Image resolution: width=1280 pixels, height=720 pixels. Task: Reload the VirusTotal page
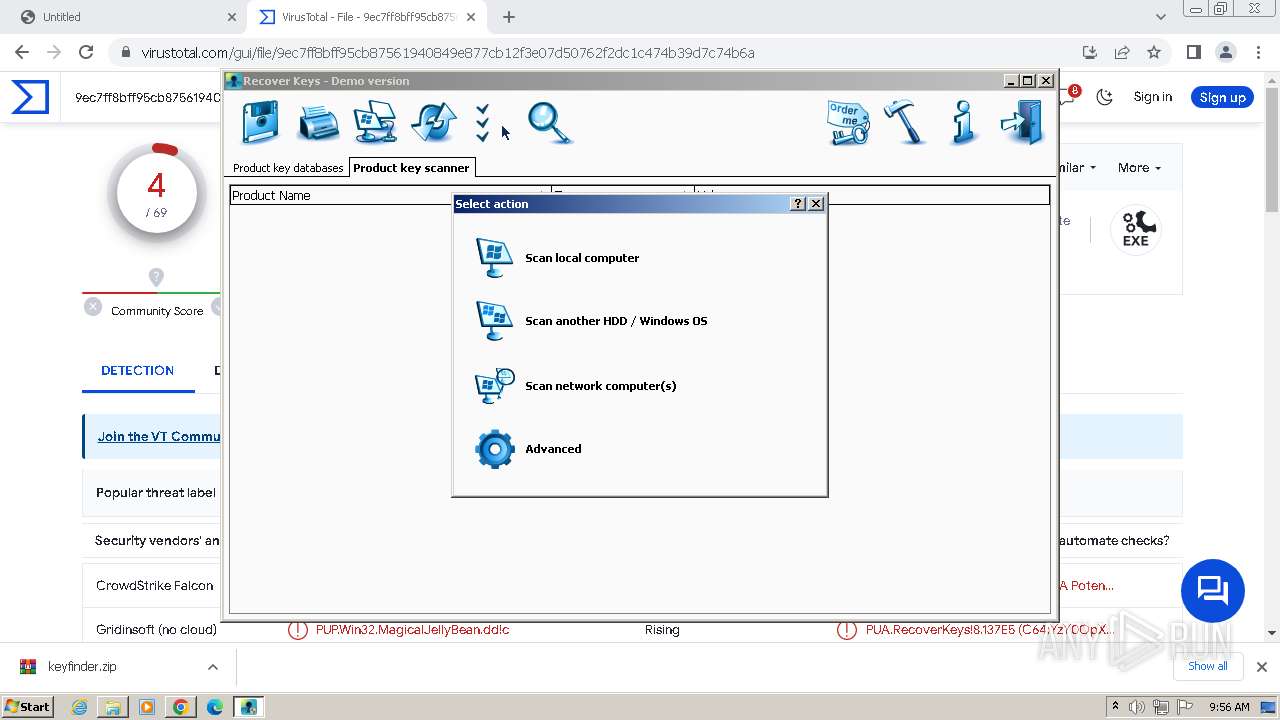[86, 53]
